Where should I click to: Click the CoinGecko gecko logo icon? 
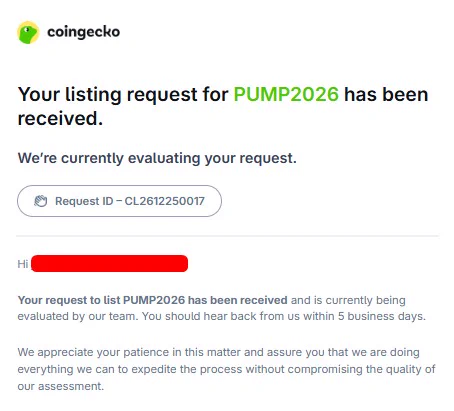28,32
